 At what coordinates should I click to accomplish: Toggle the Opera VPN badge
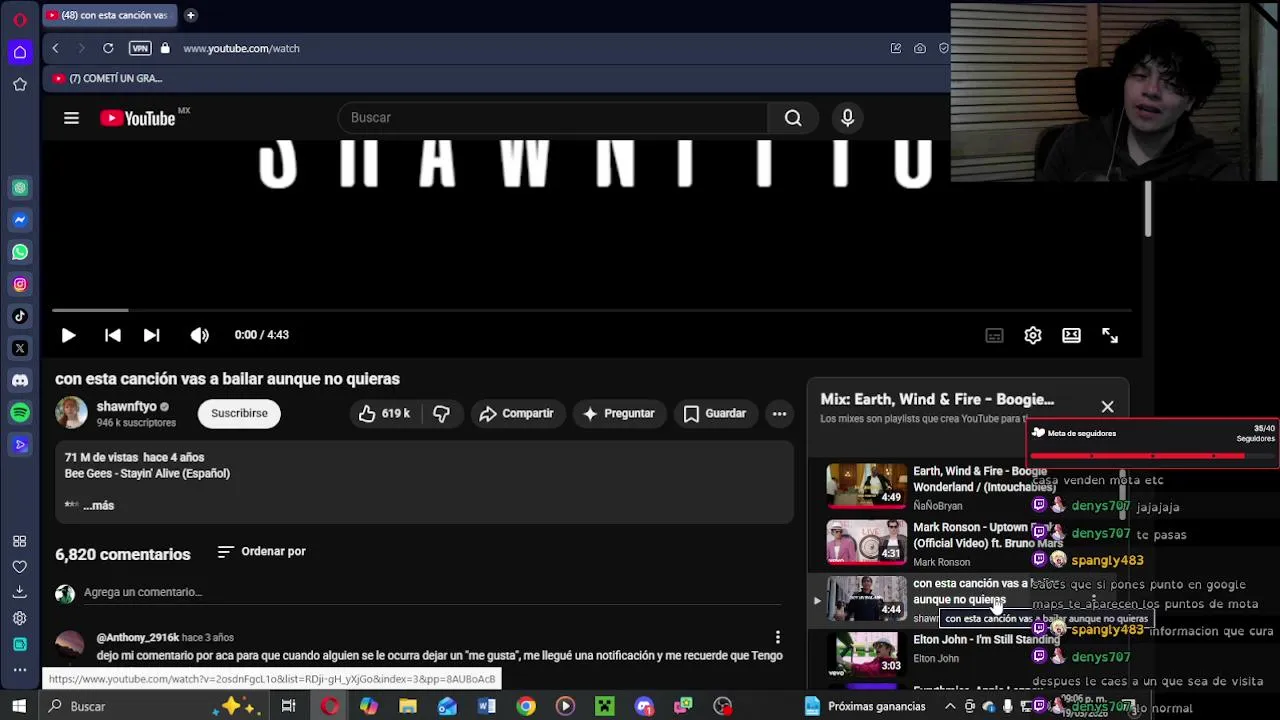[140, 48]
